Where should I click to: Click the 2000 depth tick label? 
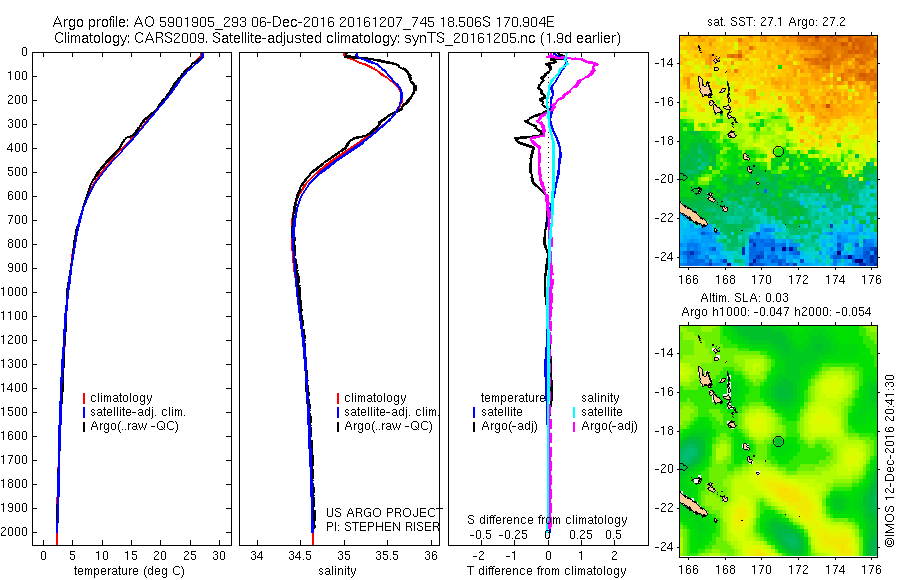click(14, 532)
